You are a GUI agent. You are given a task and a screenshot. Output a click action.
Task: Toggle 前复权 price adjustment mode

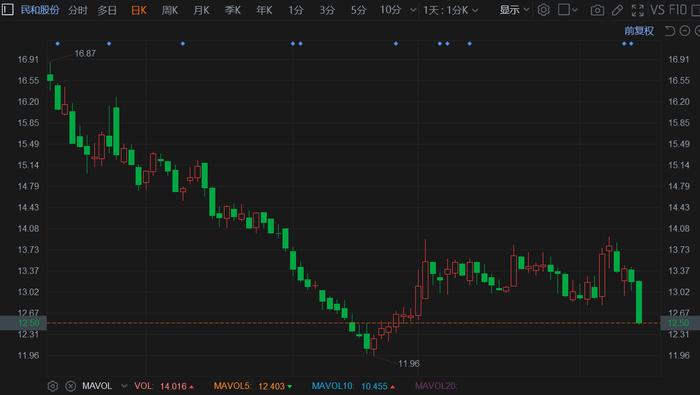point(639,31)
